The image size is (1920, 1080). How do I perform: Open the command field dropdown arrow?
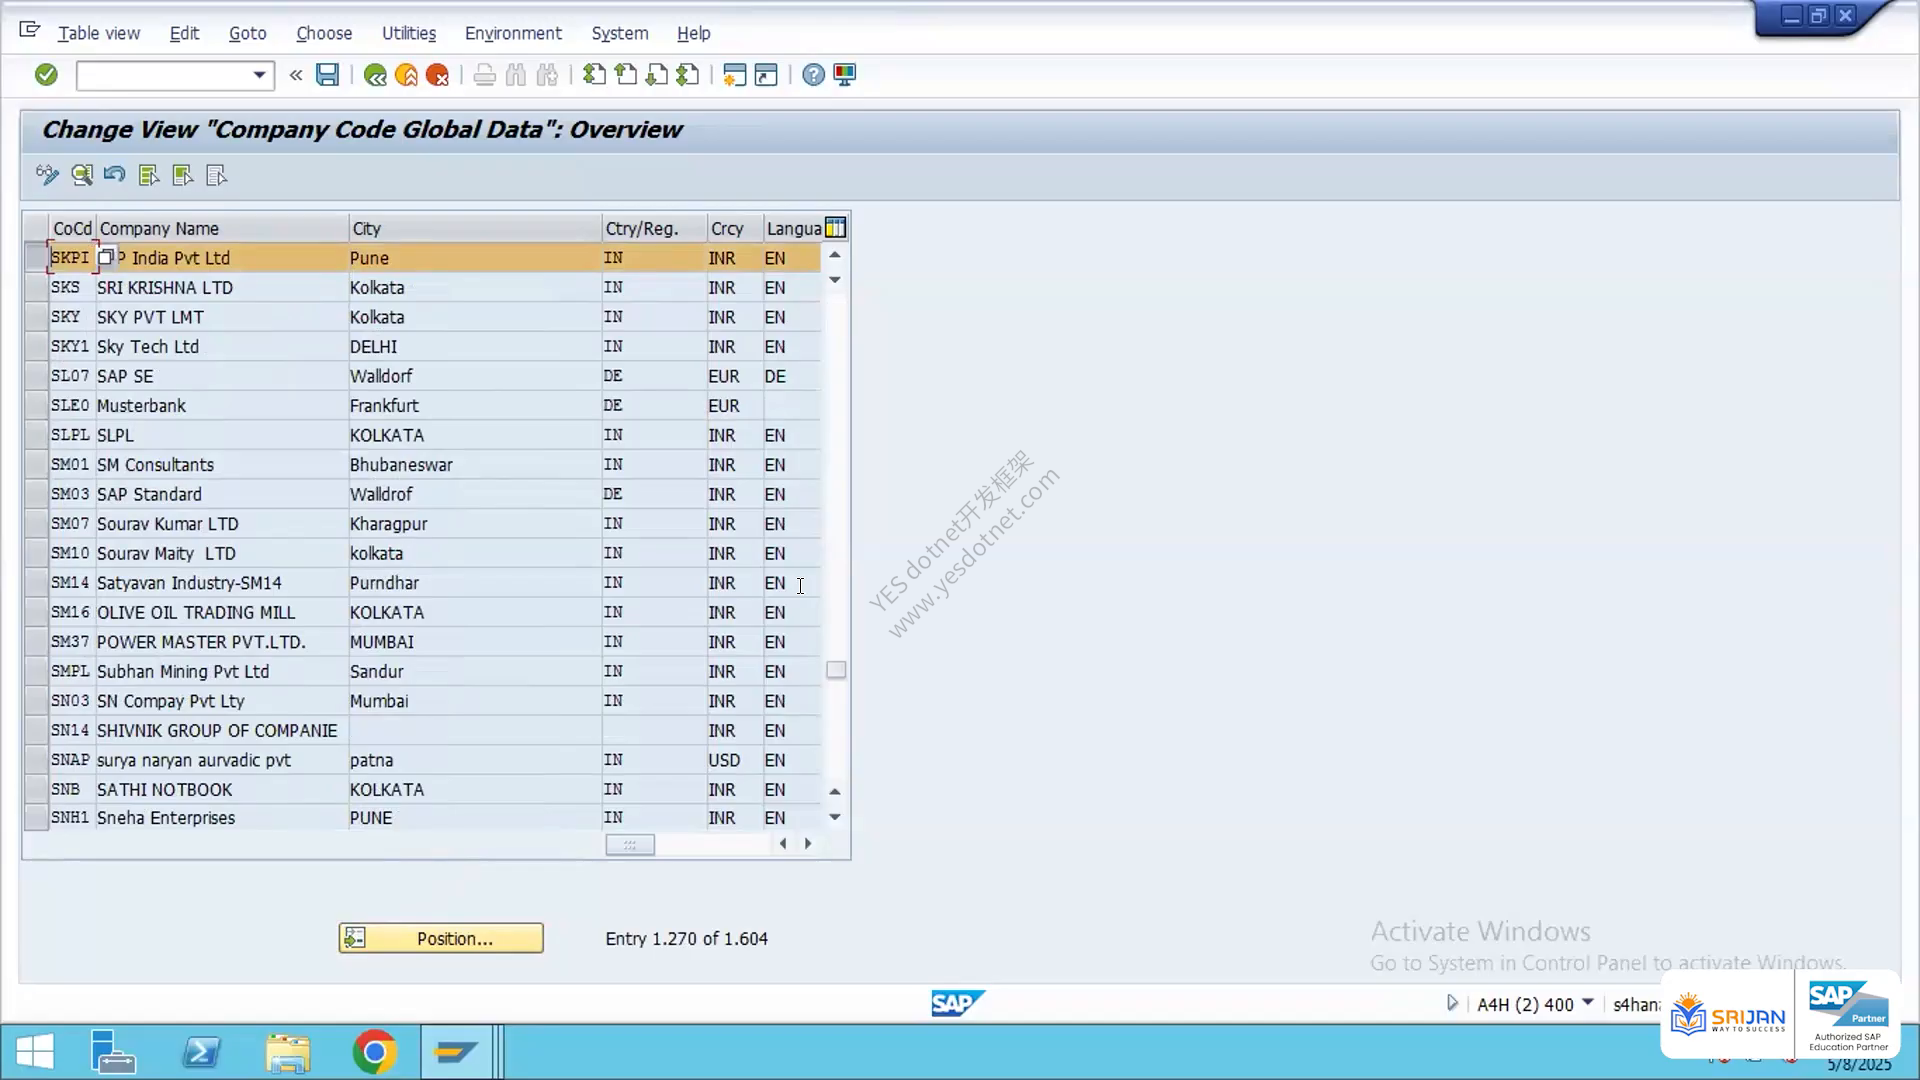(259, 75)
